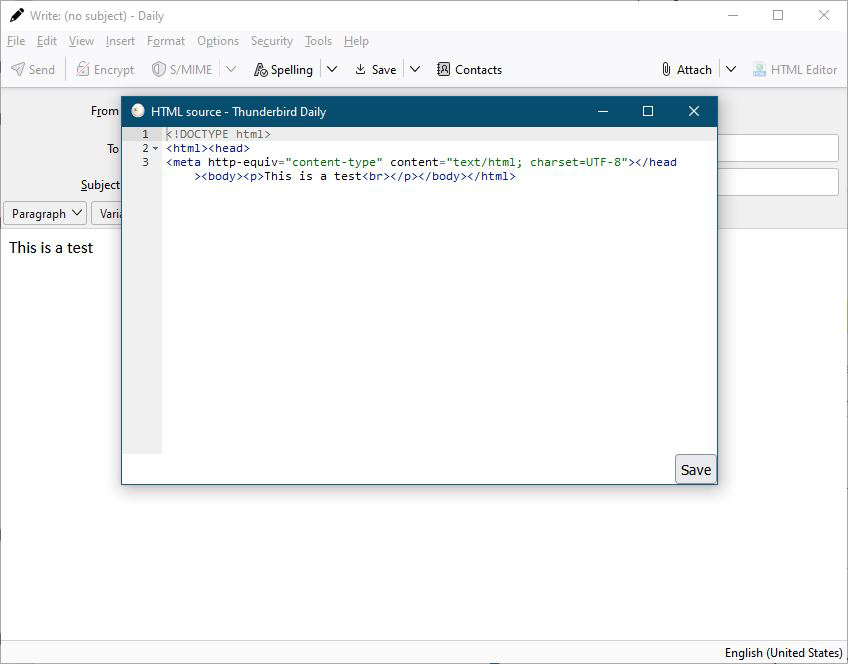Expand the Spelling language dropdown arrow
Image resolution: width=848 pixels, height=664 pixels.
tap(333, 70)
